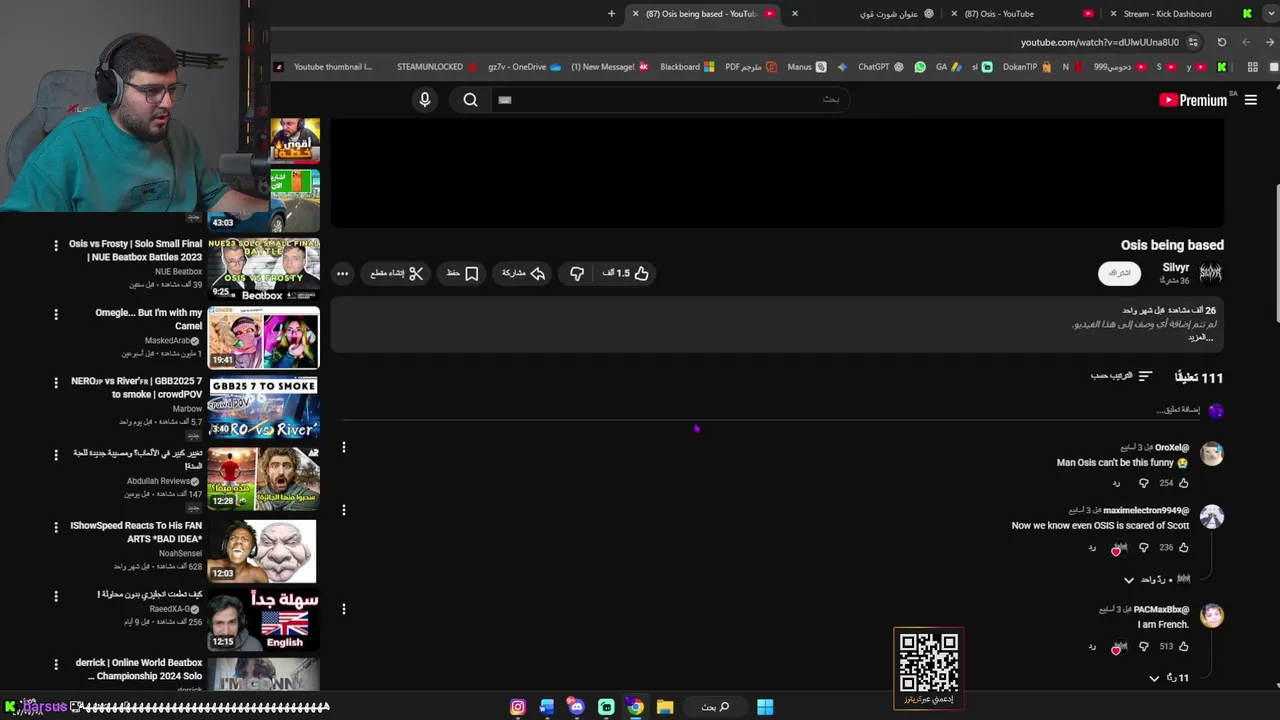This screenshot has height=720, width=1280.
Task: Open the English flag video thumbnail
Action: (x=264, y=620)
